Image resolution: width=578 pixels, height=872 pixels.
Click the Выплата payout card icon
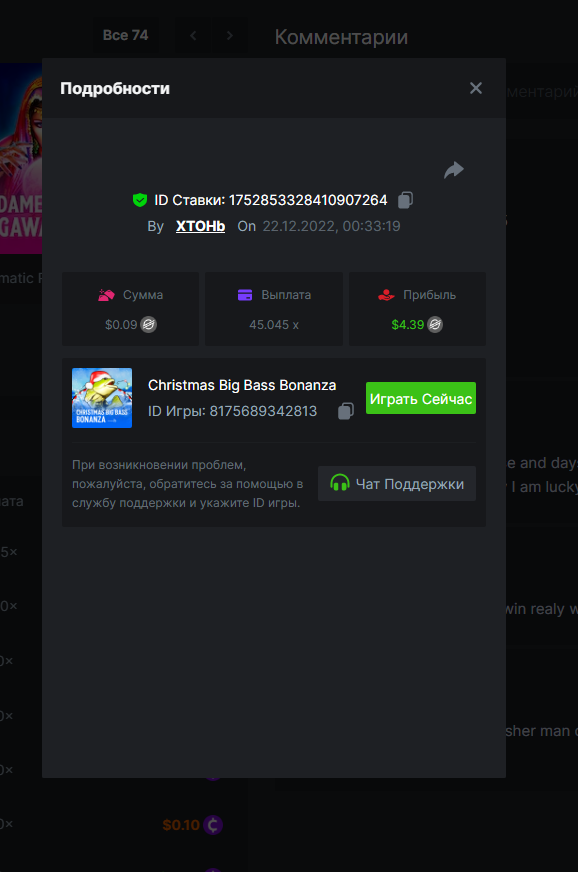[245, 295]
